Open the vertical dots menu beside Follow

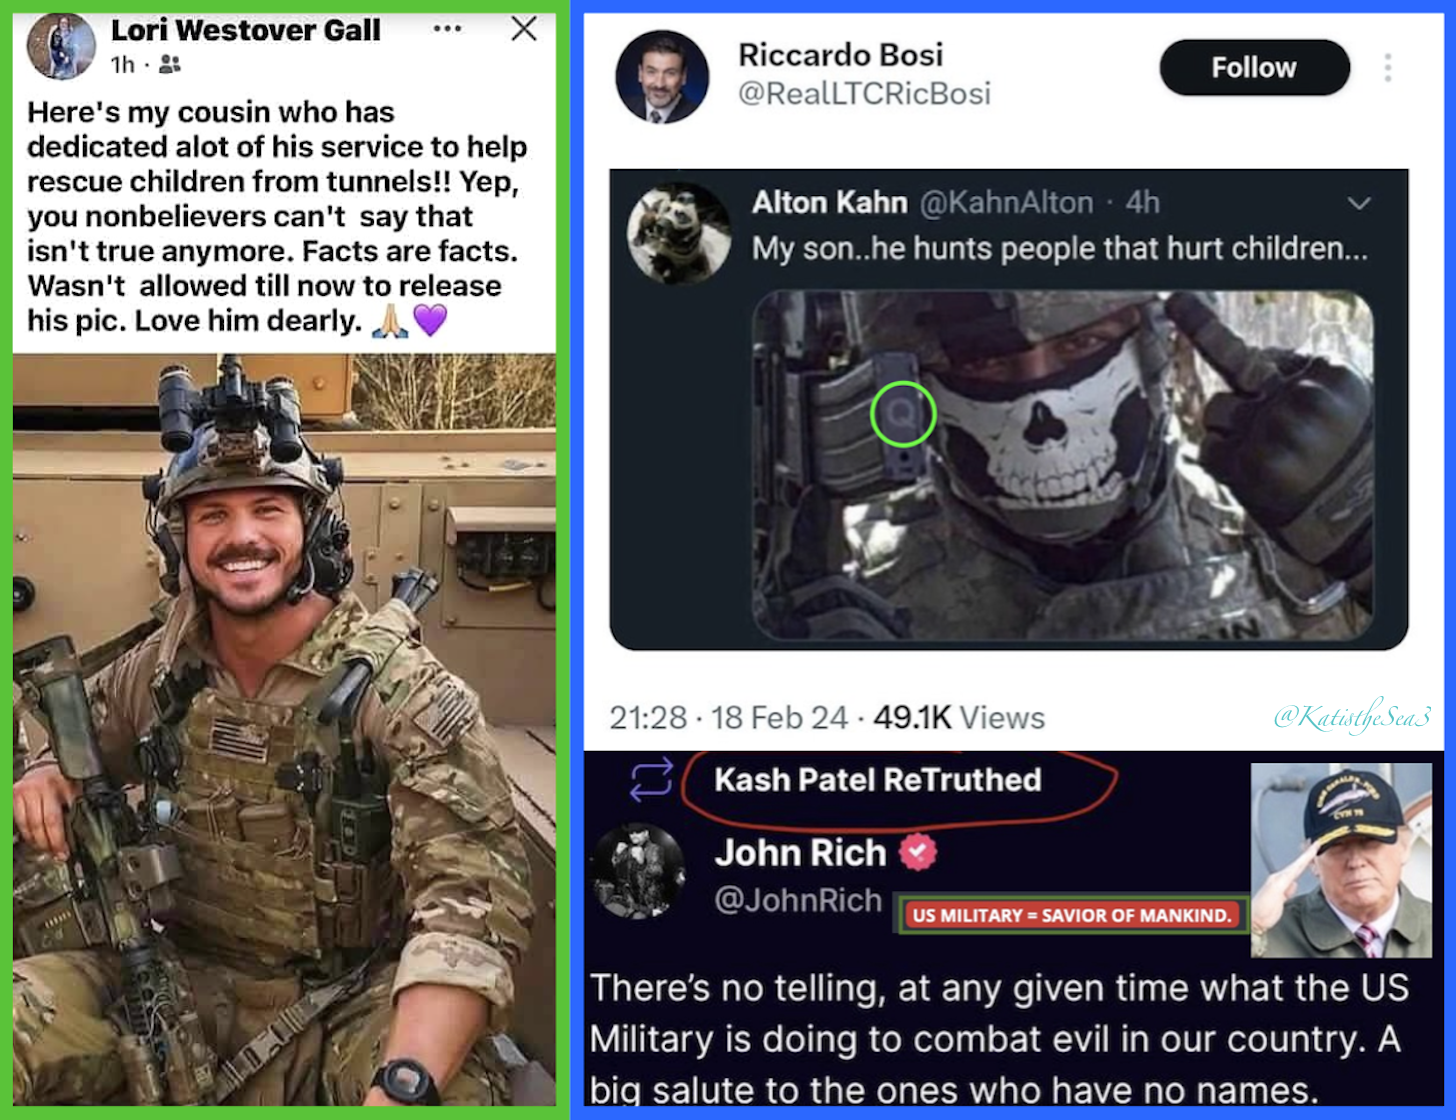[1388, 67]
